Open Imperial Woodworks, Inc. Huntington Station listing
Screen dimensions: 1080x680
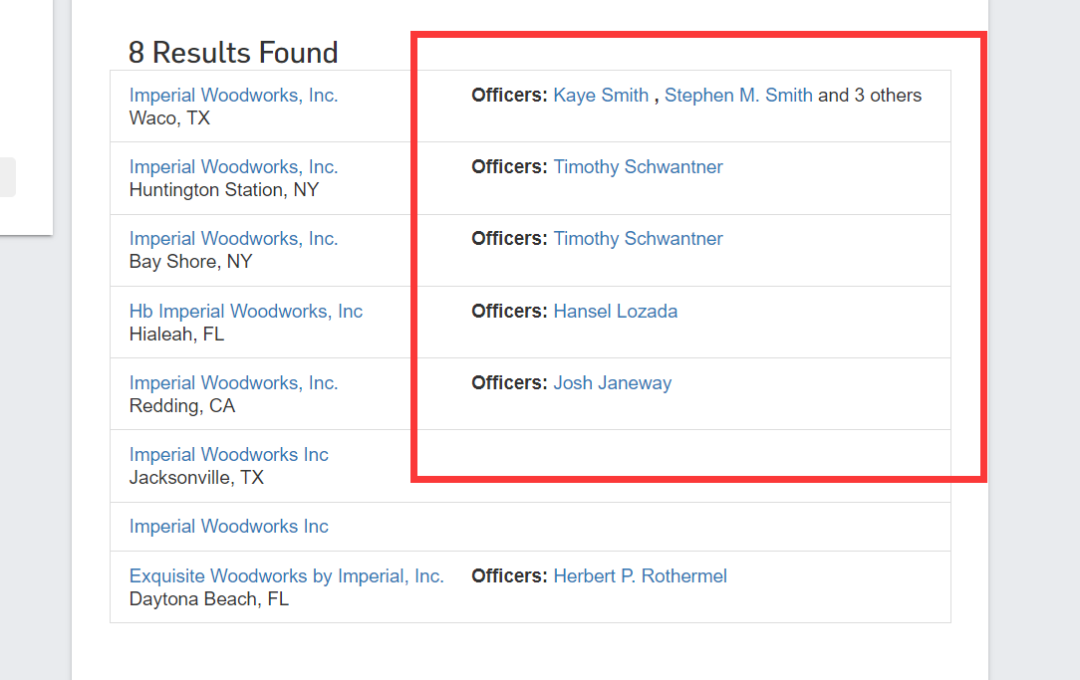(233, 167)
